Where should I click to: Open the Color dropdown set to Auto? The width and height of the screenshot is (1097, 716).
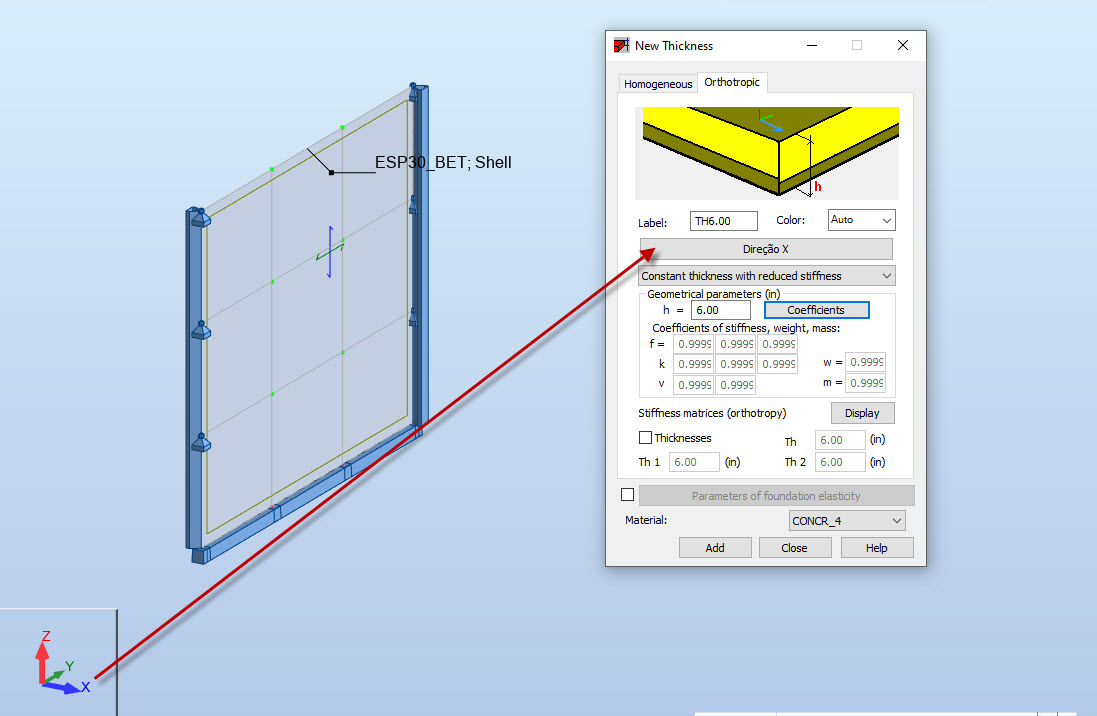861,220
